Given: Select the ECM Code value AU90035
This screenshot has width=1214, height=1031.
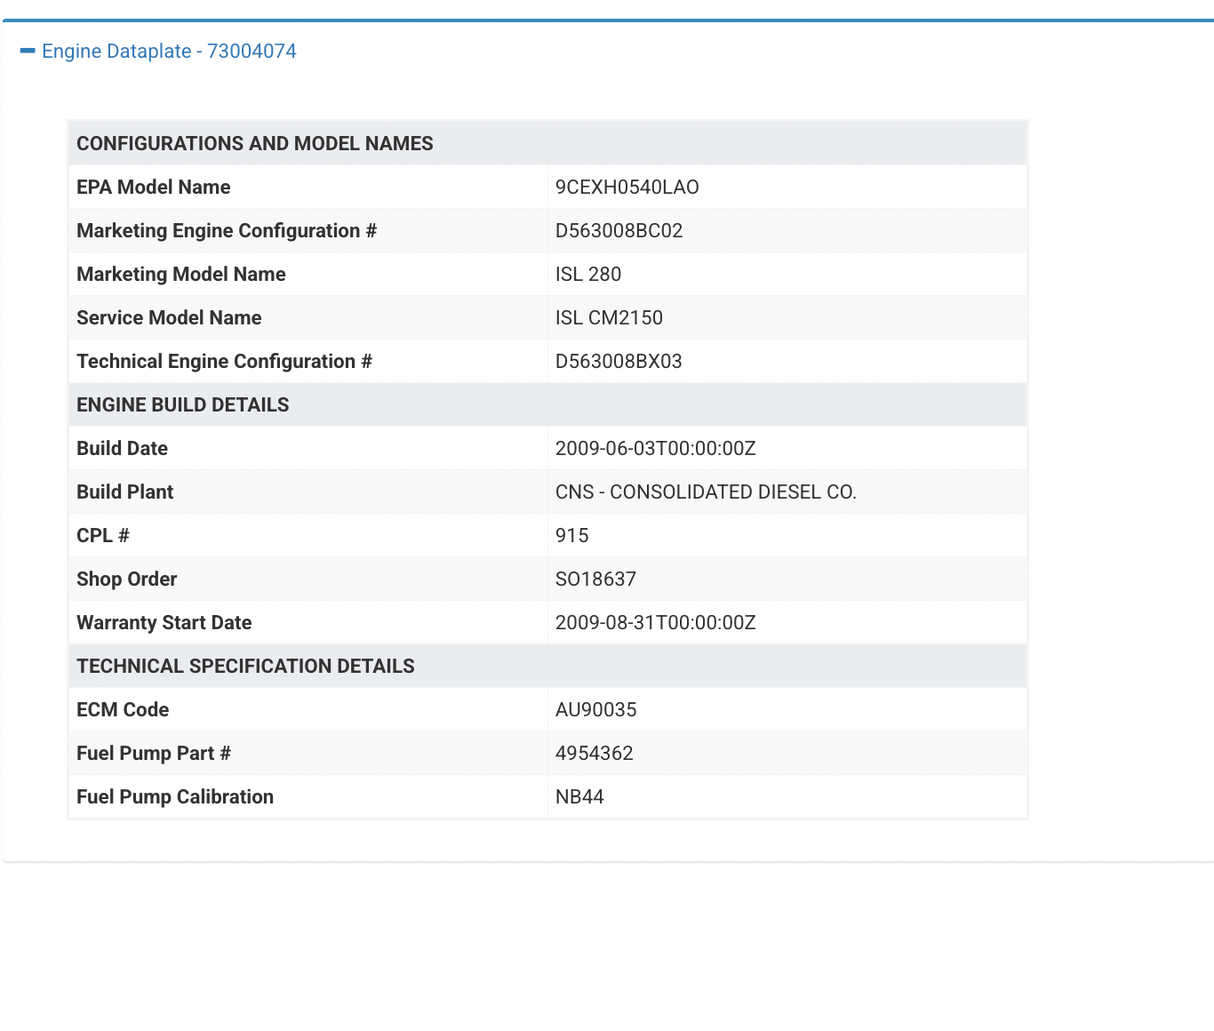Looking at the screenshot, I should pos(596,710).
